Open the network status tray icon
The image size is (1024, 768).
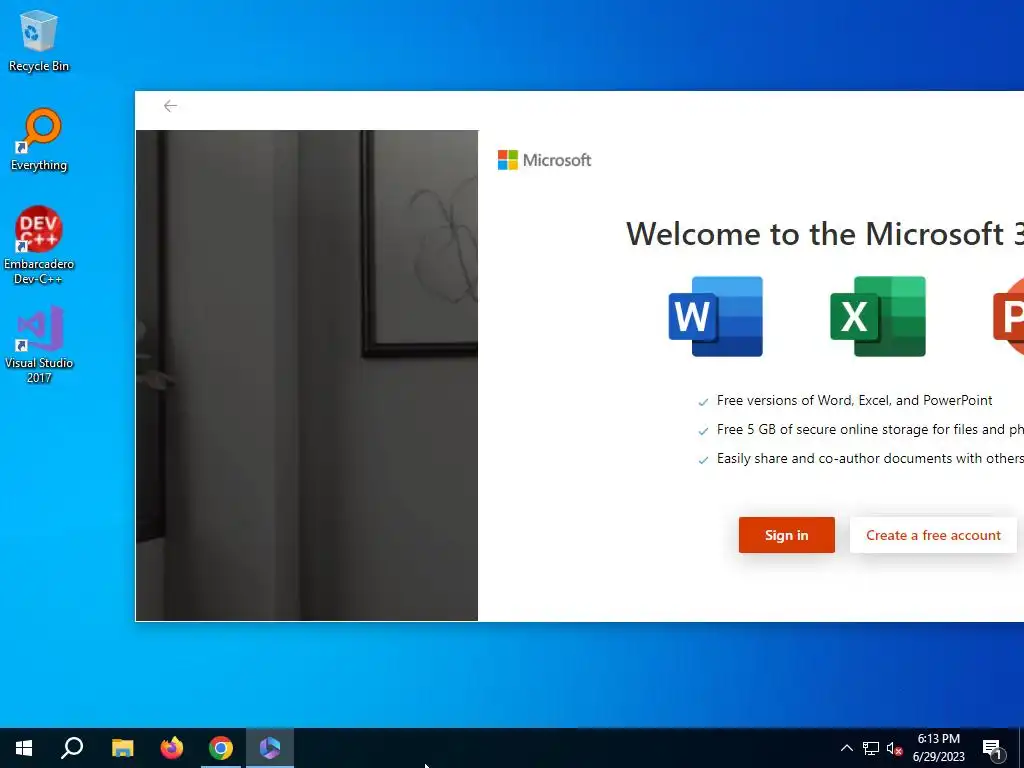pyautogui.click(x=871, y=748)
